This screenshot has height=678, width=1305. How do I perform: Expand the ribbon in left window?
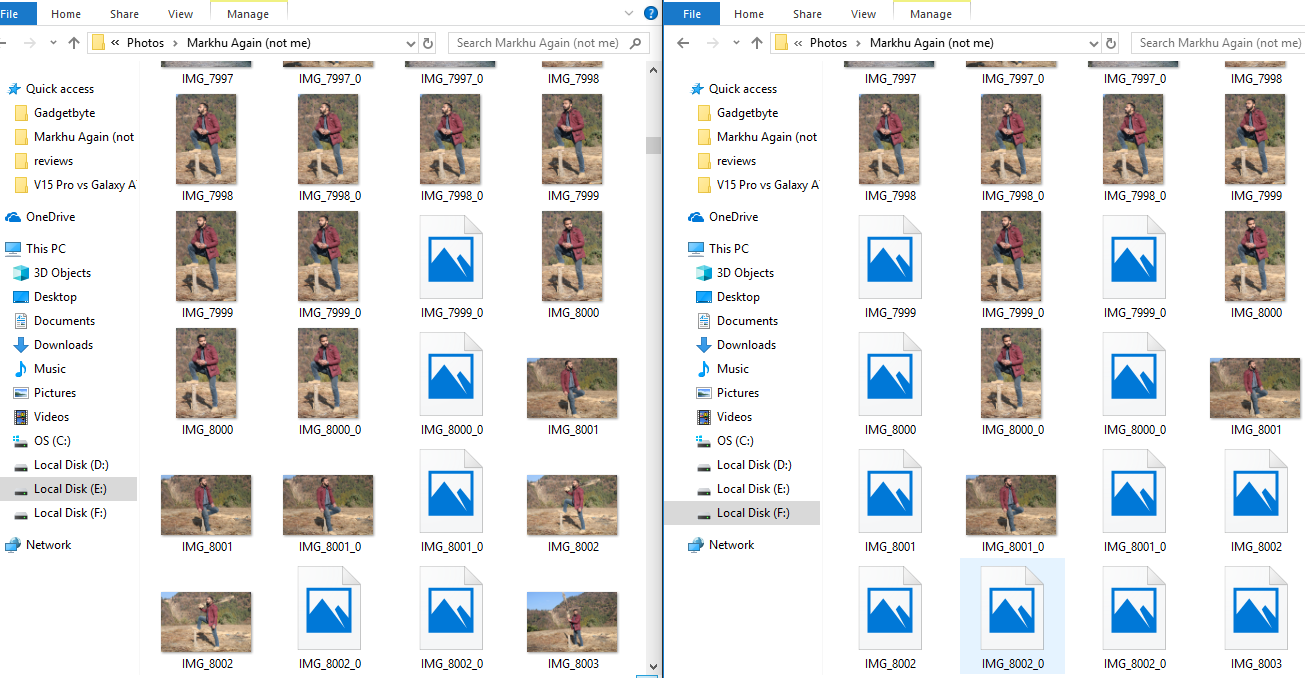[x=629, y=13]
